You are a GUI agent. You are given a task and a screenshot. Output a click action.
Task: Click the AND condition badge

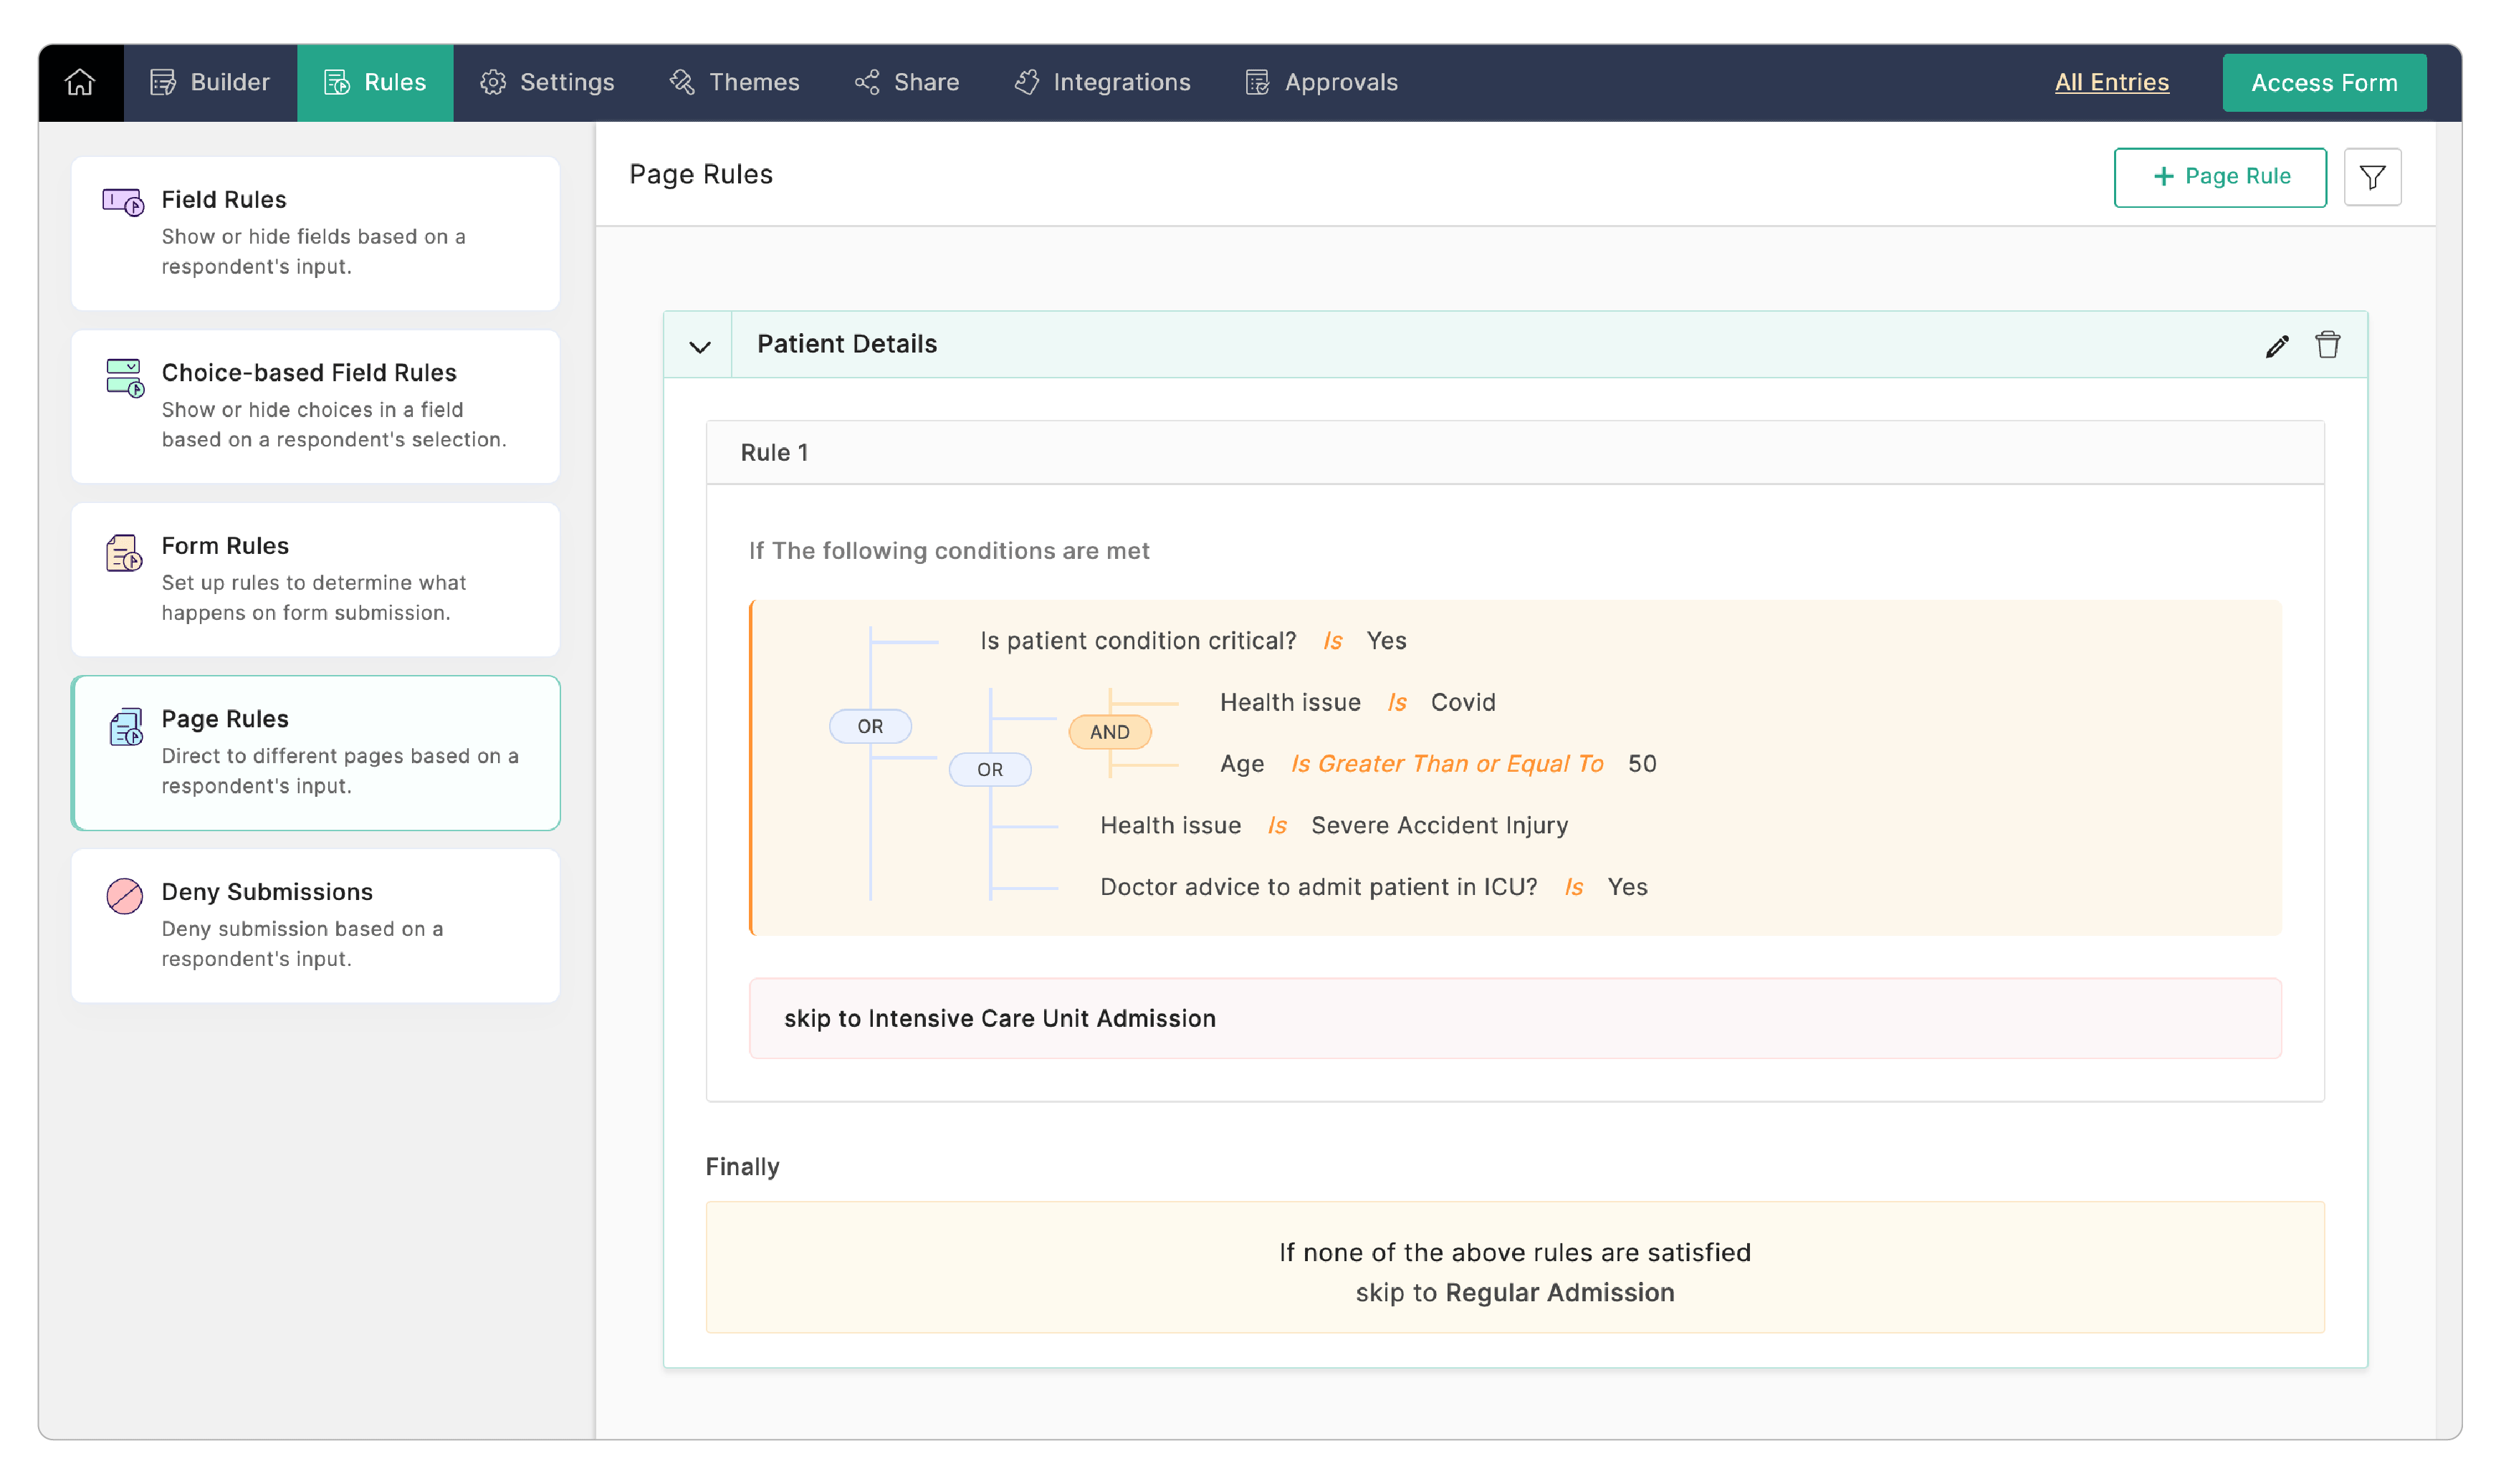(x=1109, y=732)
